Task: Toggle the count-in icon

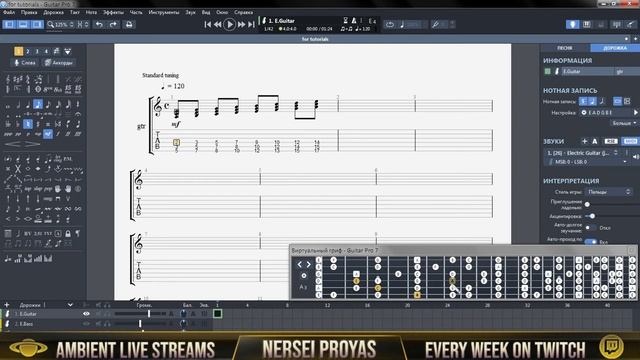Action: point(345,20)
